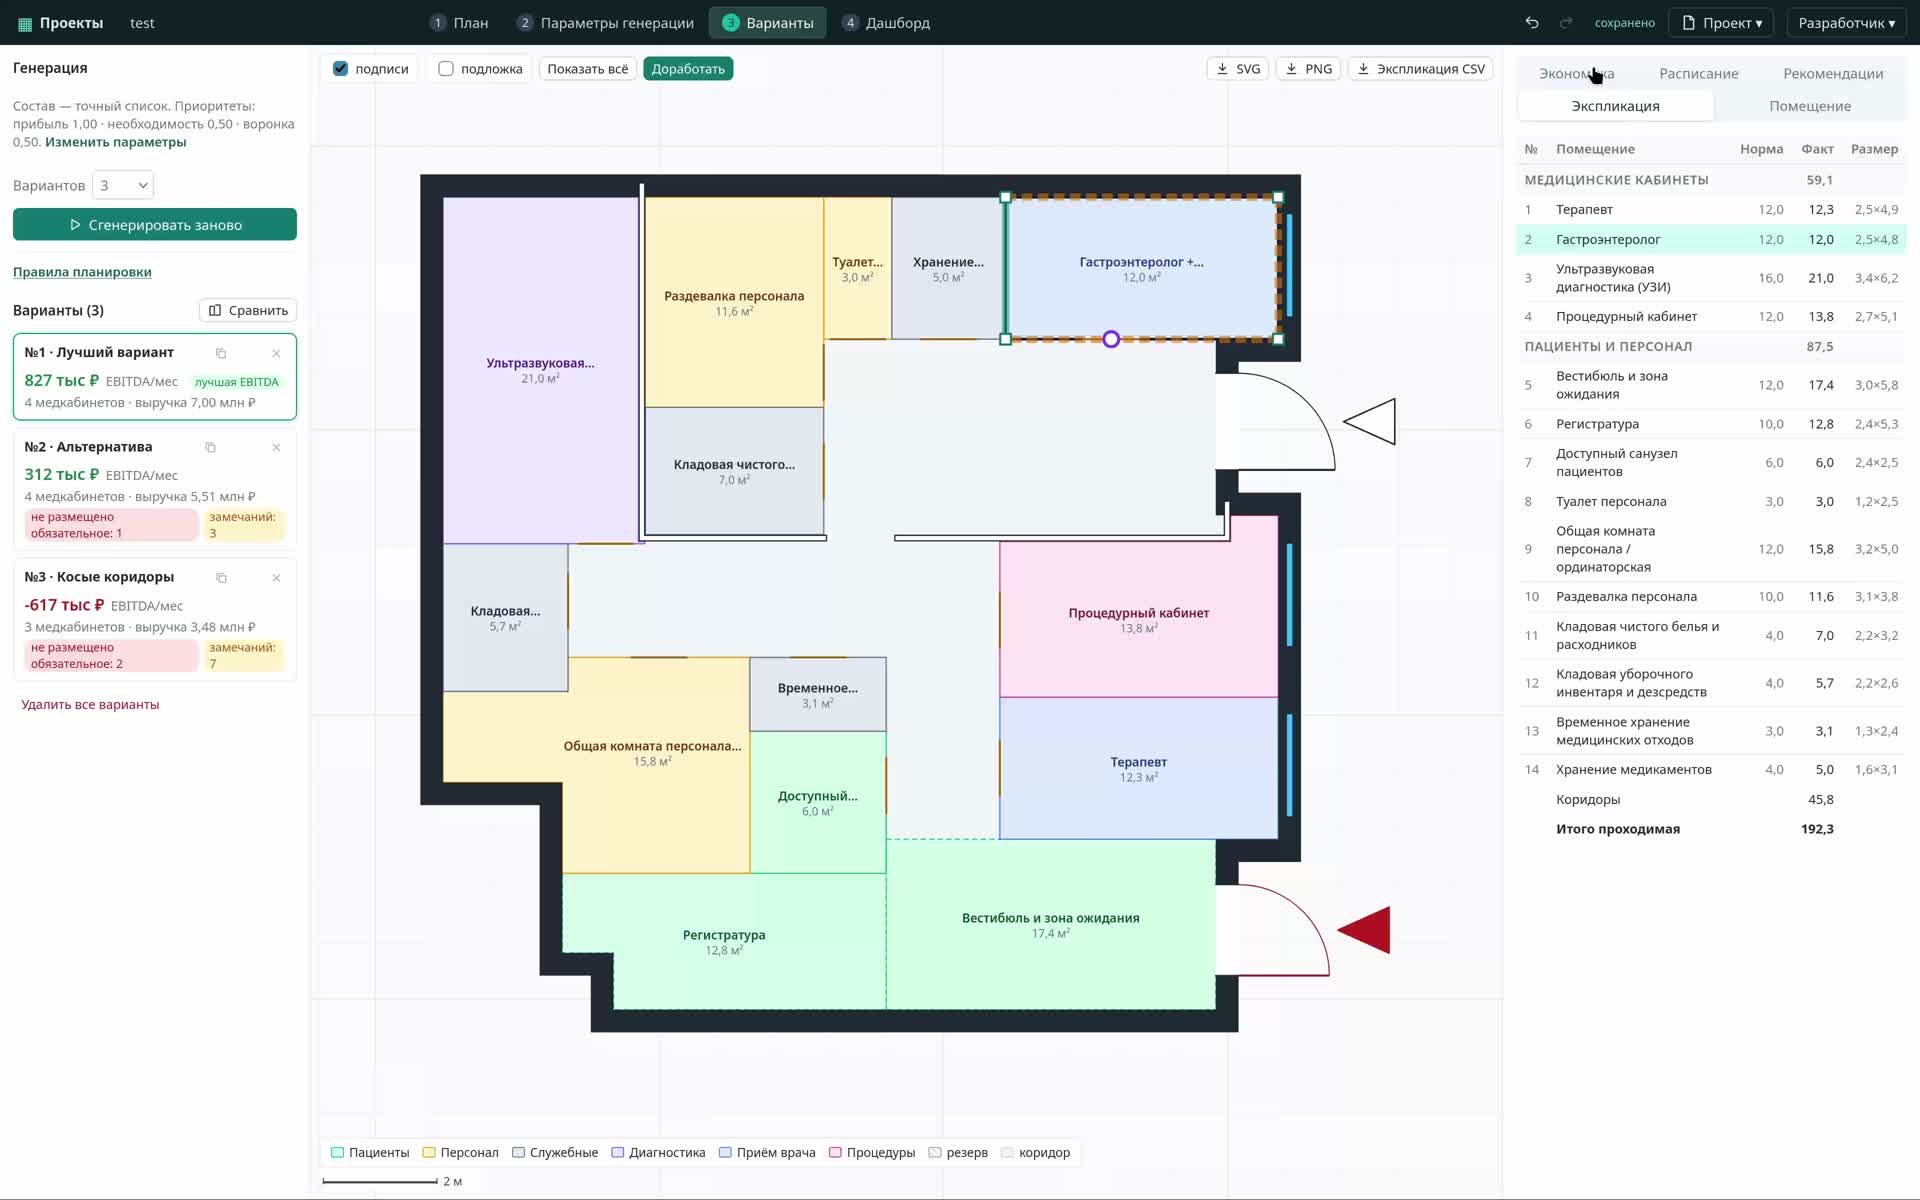
Task: Click the redo arrow icon
Action: [1566, 23]
